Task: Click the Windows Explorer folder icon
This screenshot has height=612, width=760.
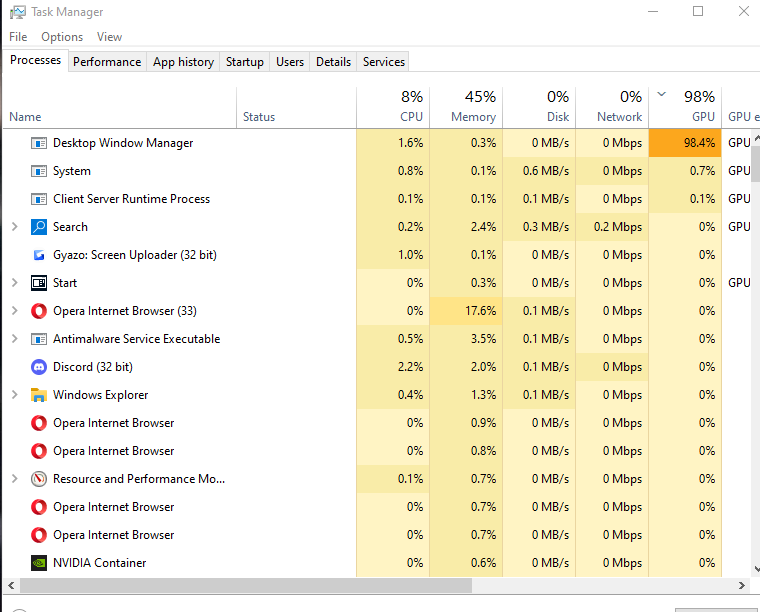Action: click(39, 395)
